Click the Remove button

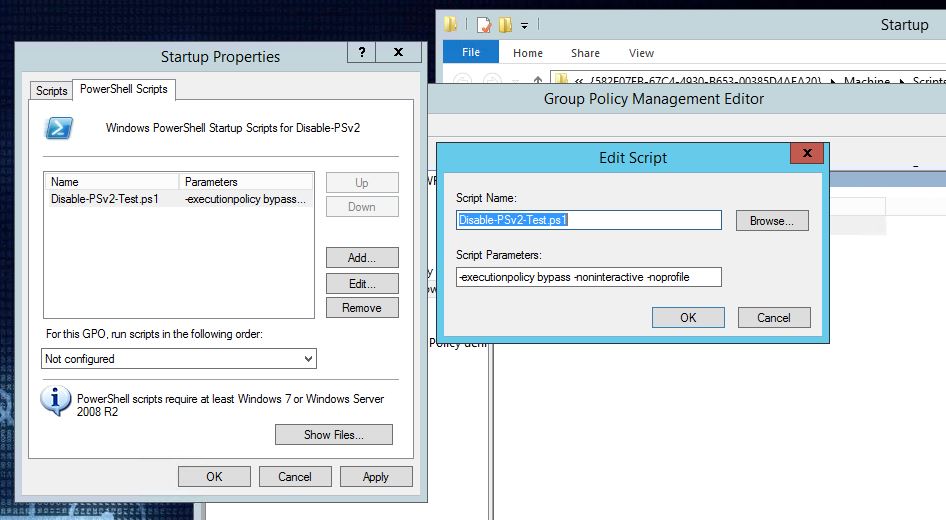[362, 308]
